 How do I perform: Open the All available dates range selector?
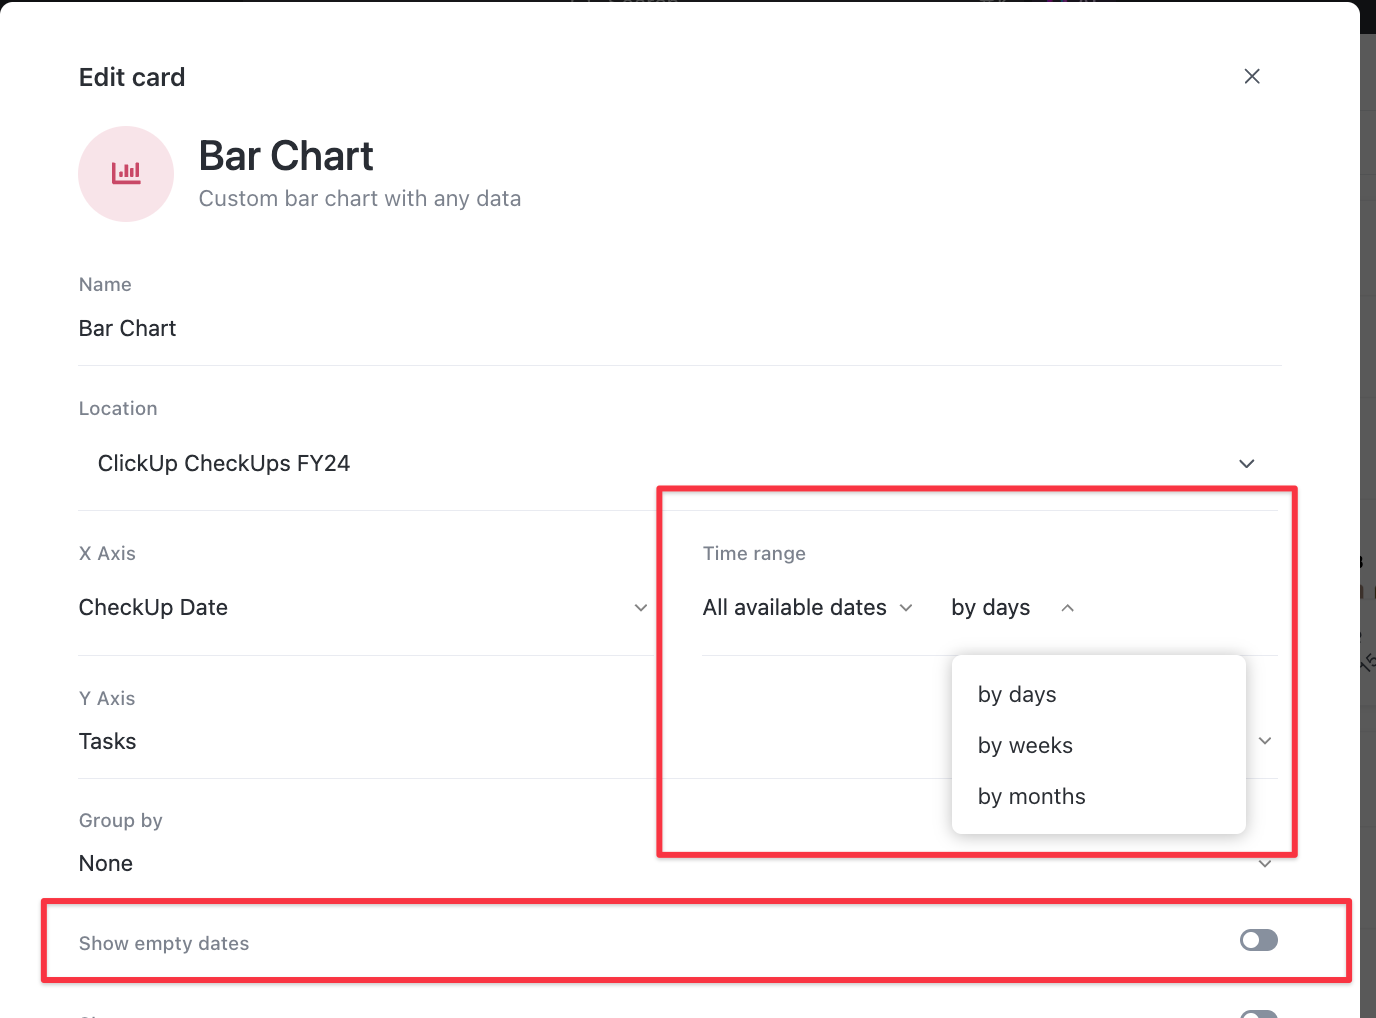pos(795,608)
